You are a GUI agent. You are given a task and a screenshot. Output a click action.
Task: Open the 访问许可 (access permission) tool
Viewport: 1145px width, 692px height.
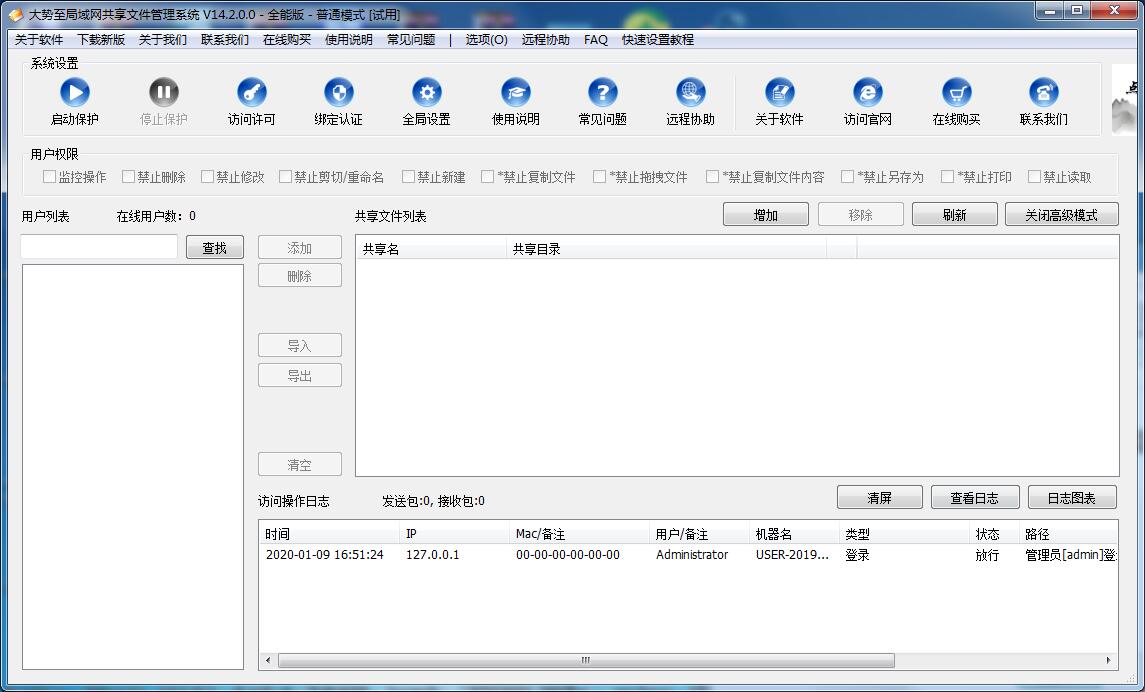click(251, 100)
